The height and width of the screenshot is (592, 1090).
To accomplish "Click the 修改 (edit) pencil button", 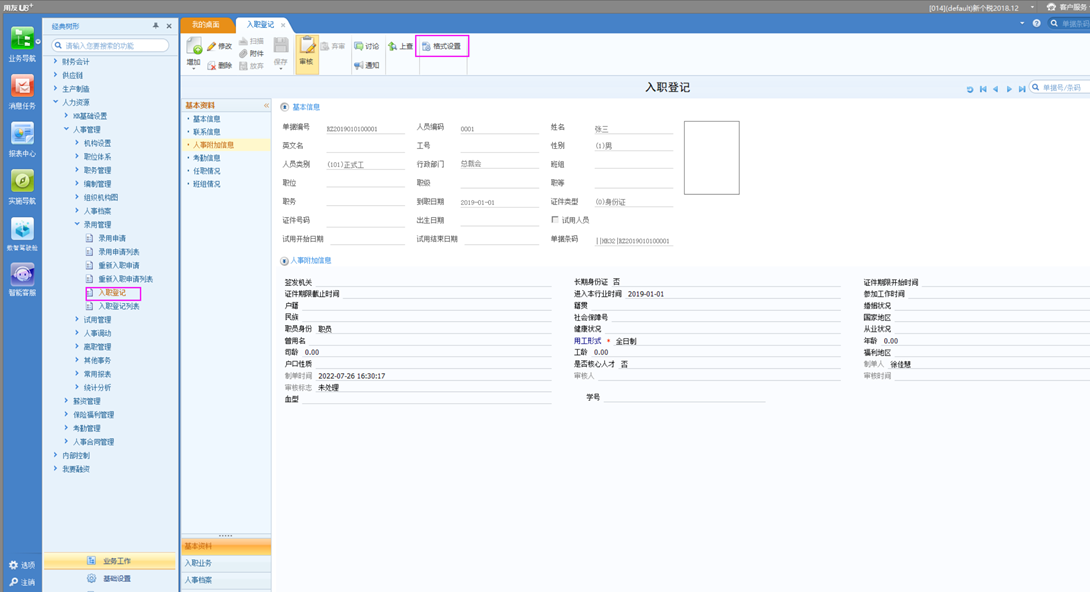I will pyautogui.click(x=220, y=47).
